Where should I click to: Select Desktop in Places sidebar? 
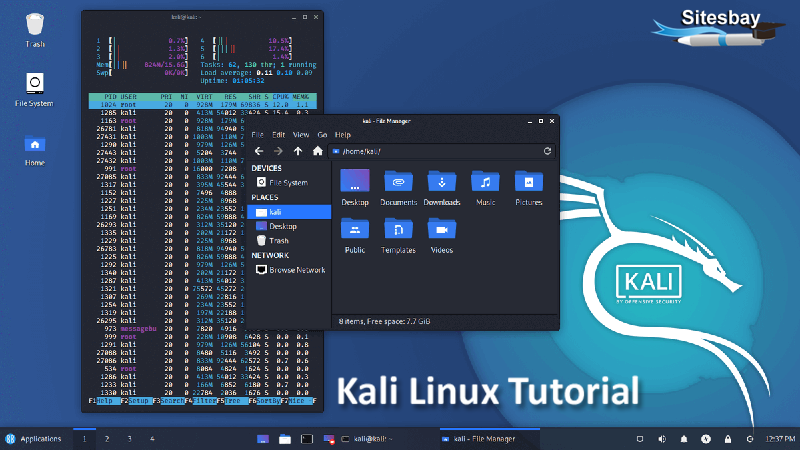pos(289,226)
